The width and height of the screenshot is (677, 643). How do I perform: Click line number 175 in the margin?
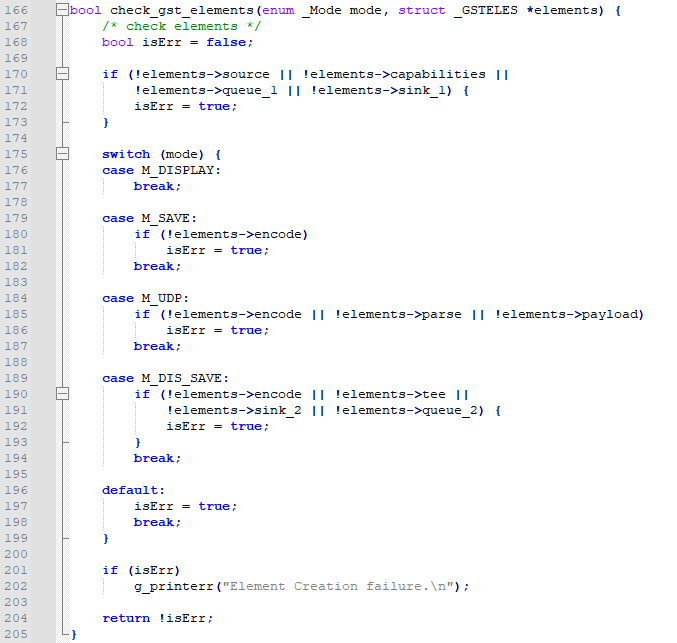tap(16, 154)
